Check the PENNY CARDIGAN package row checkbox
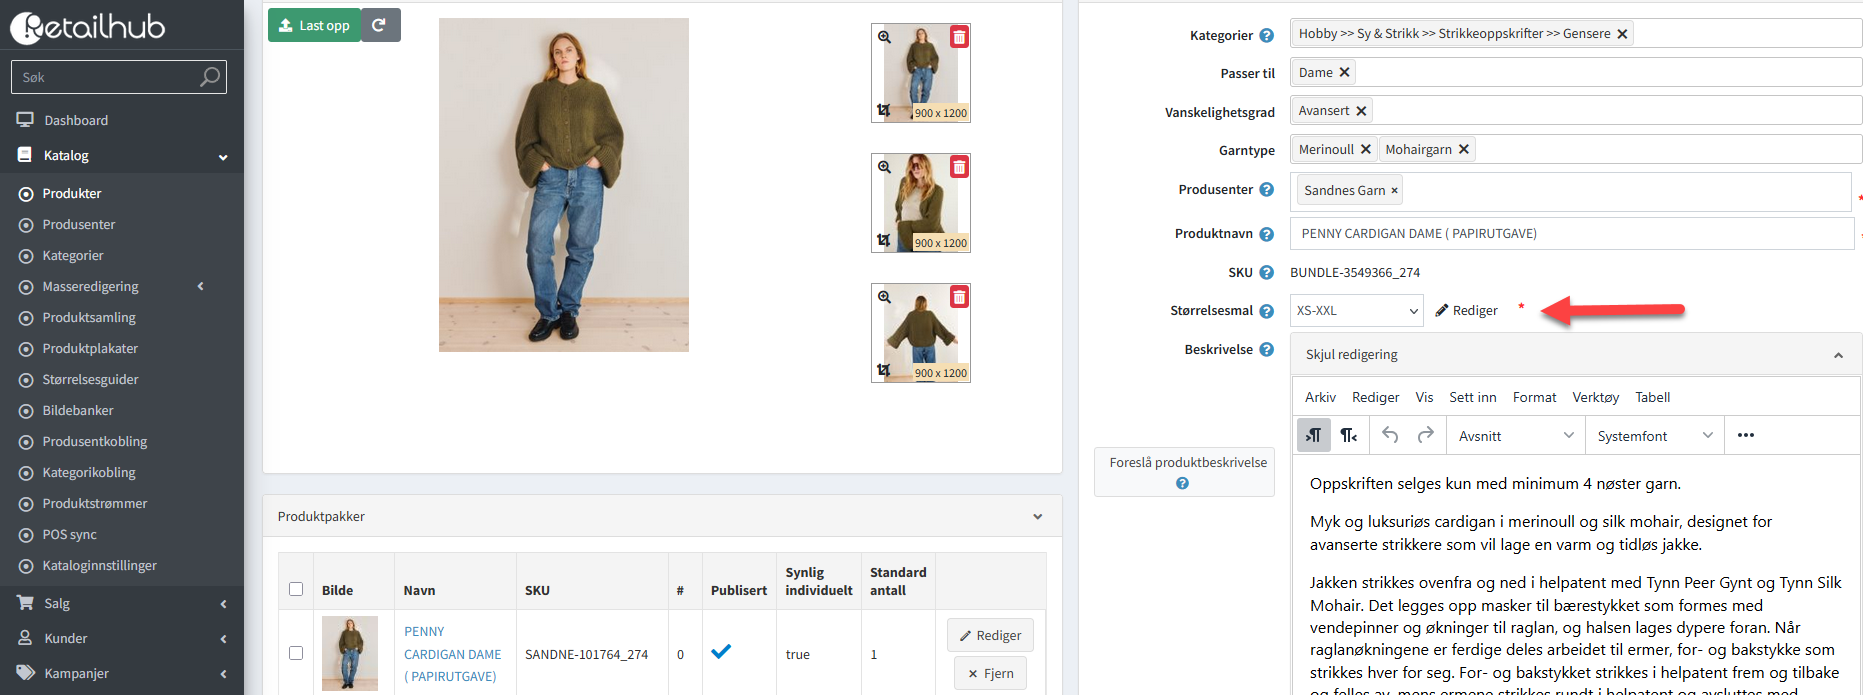Image resolution: width=1863 pixels, height=695 pixels. pos(296,653)
